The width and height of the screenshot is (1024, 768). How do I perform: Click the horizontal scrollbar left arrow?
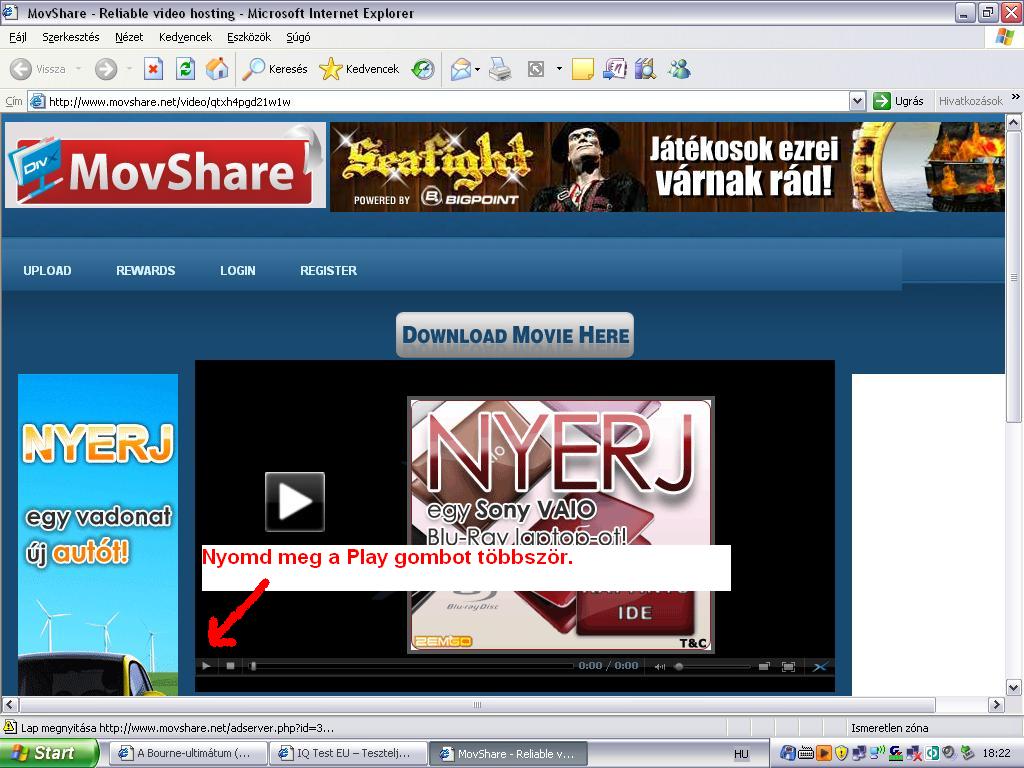[10, 705]
